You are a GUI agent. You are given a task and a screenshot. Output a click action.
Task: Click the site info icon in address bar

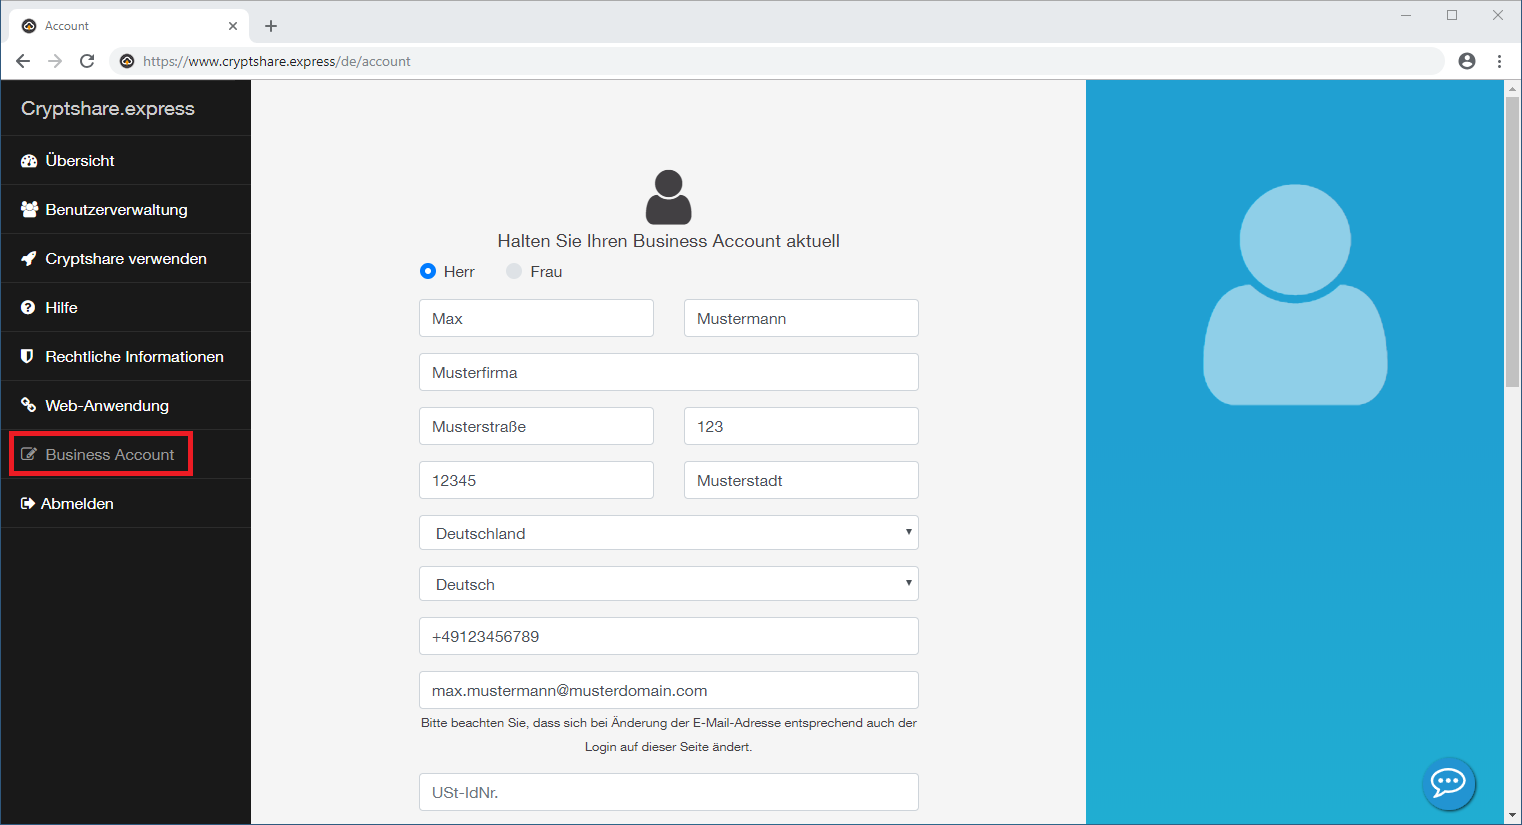coord(127,61)
